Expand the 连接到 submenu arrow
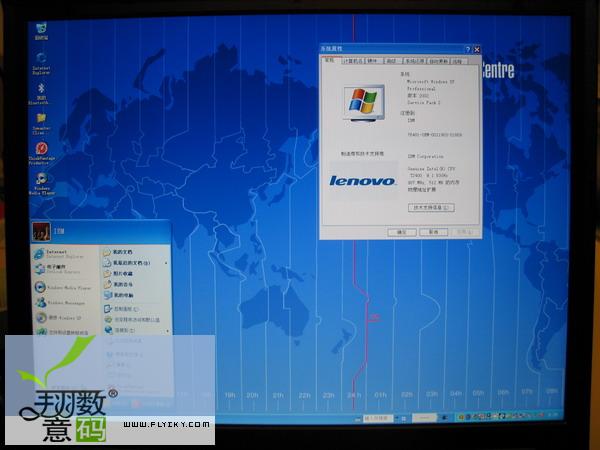The image size is (600, 450). (167, 330)
